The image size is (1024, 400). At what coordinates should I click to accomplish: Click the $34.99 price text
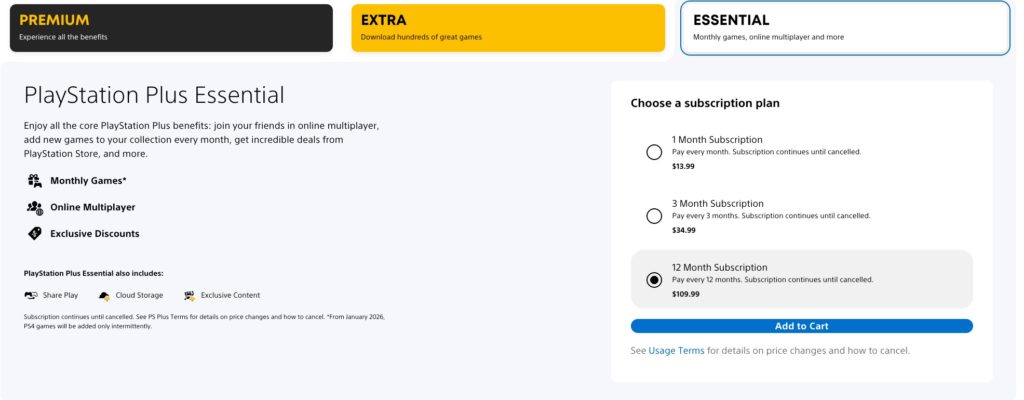pyautogui.click(x=684, y=230)
